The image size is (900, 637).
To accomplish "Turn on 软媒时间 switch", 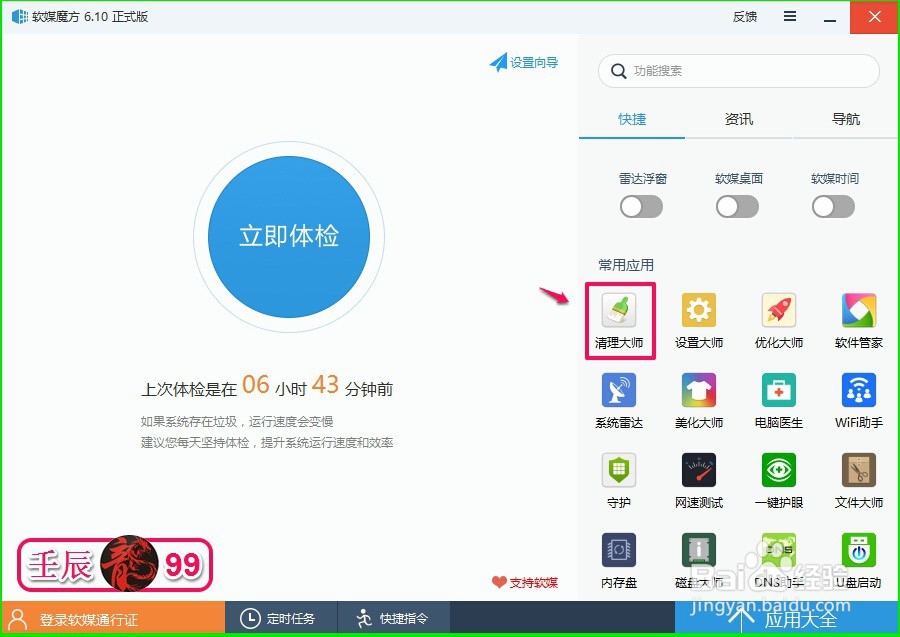I will point(833,207).
